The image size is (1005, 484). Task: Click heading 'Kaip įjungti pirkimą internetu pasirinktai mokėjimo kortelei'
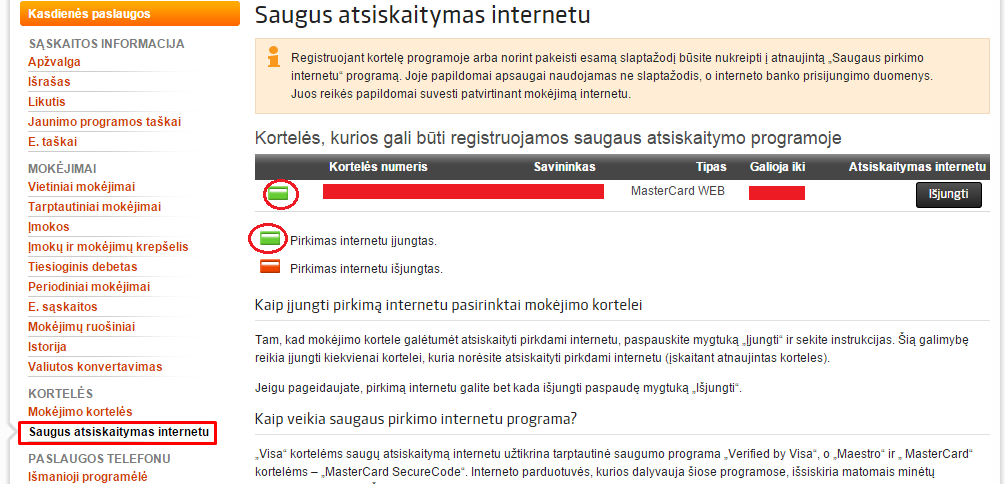[x=449, y=305]
